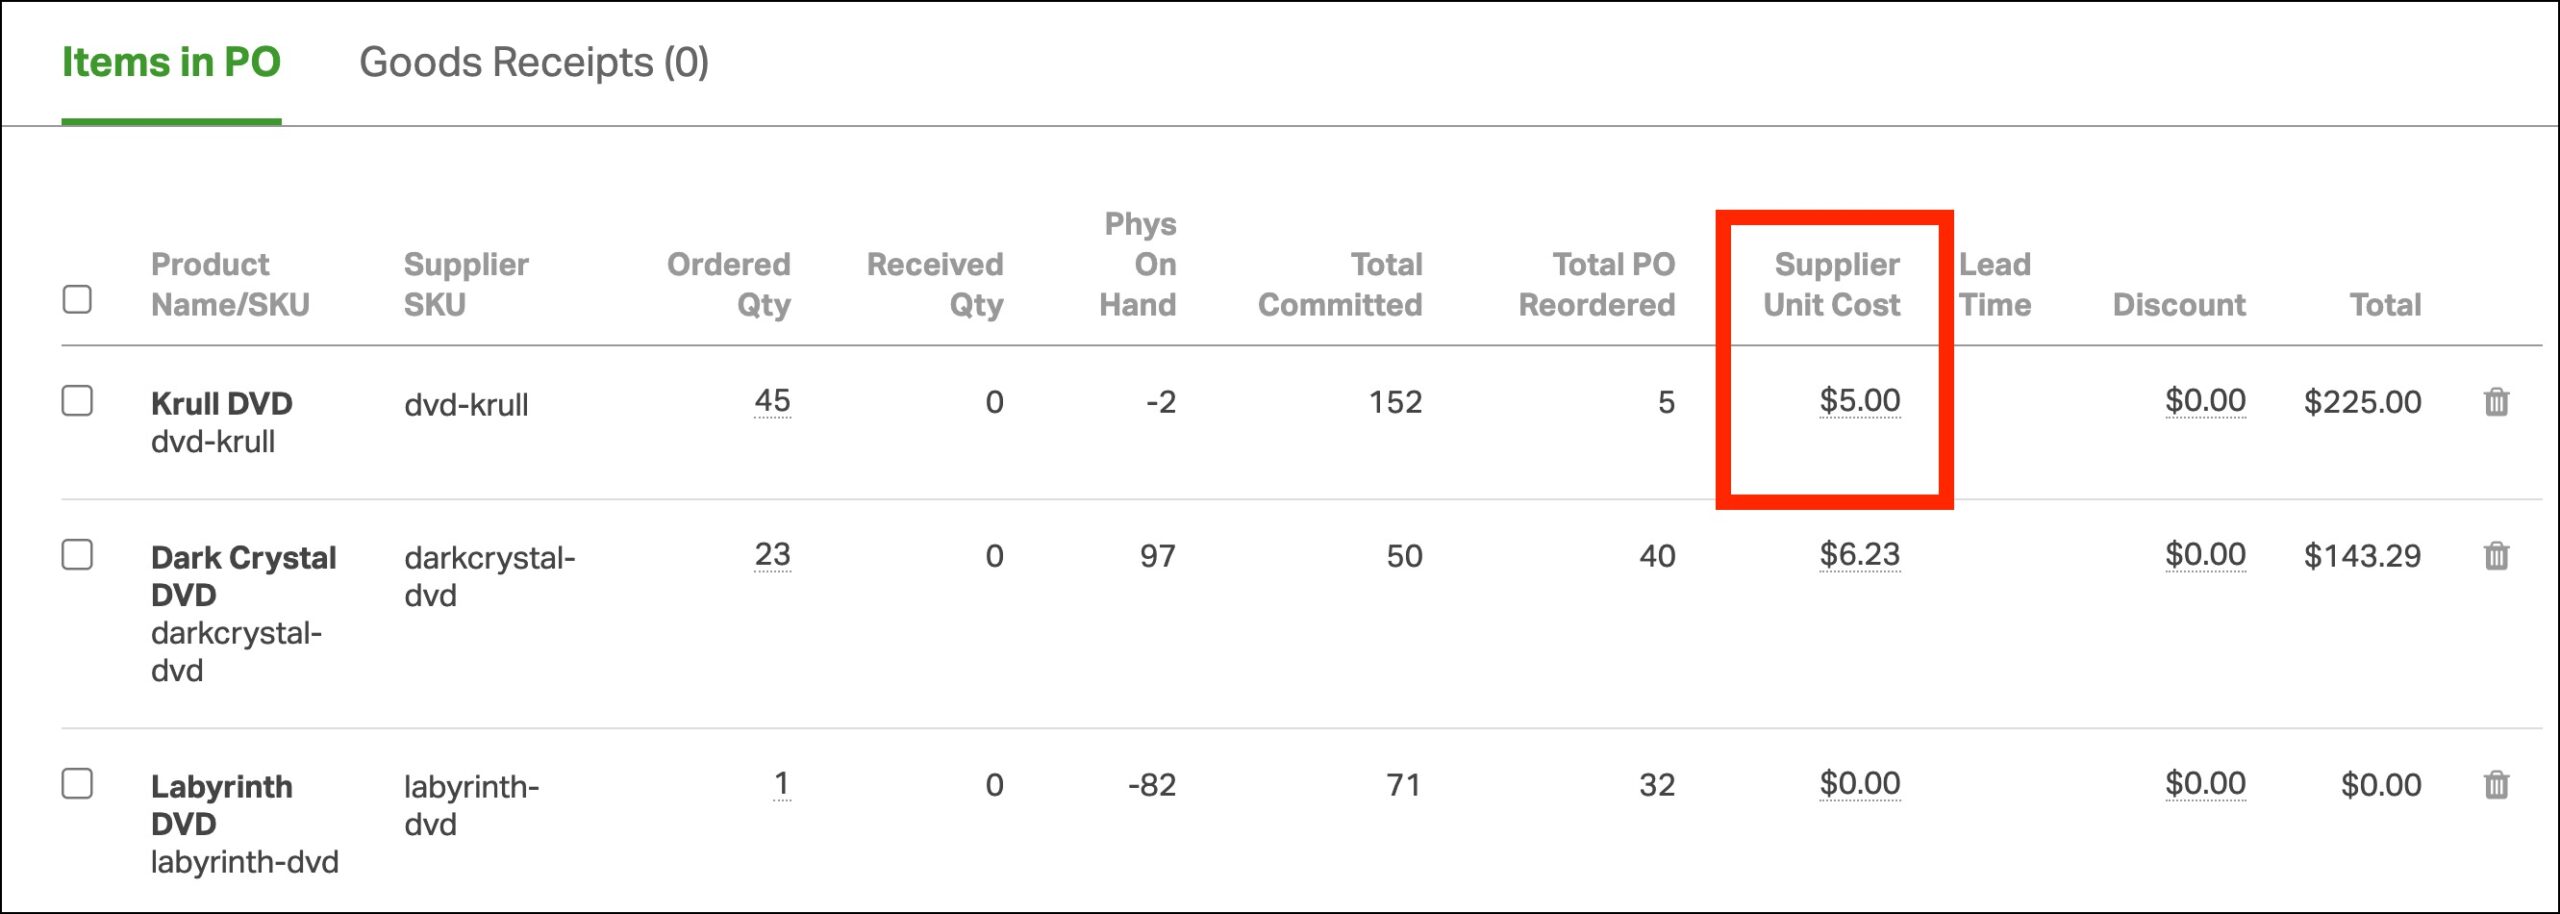Image resolution: width=2560 pixels, height=914 pixels.
Task: Open the Krull DVD product link
Action: tap(221, 404)
